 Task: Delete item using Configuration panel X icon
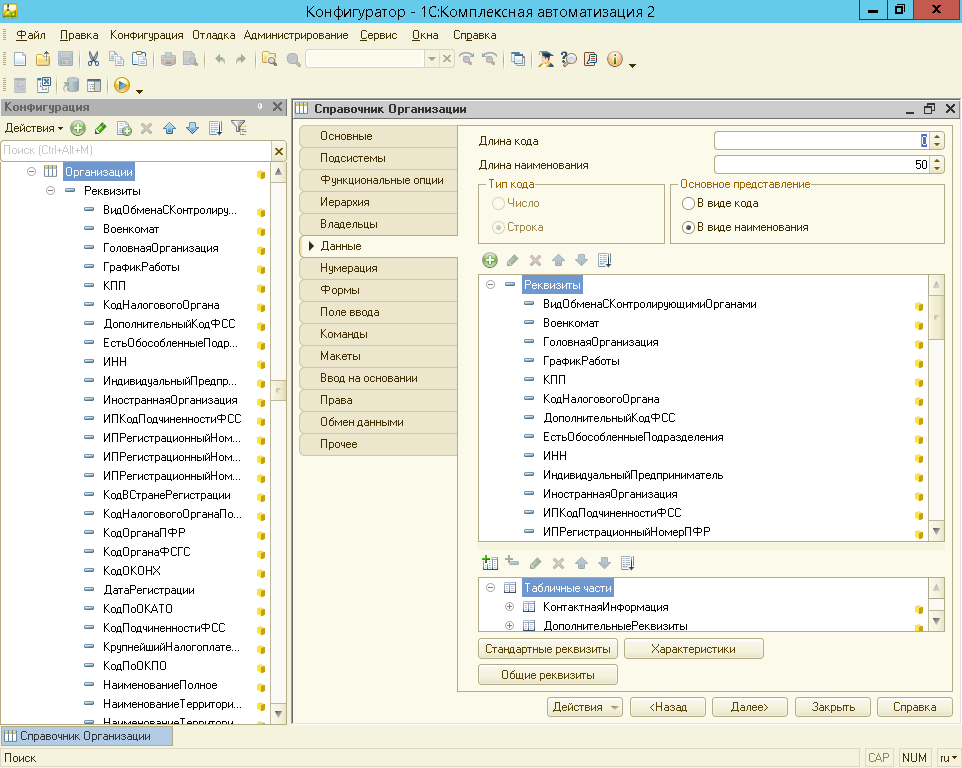coord(146,128)
